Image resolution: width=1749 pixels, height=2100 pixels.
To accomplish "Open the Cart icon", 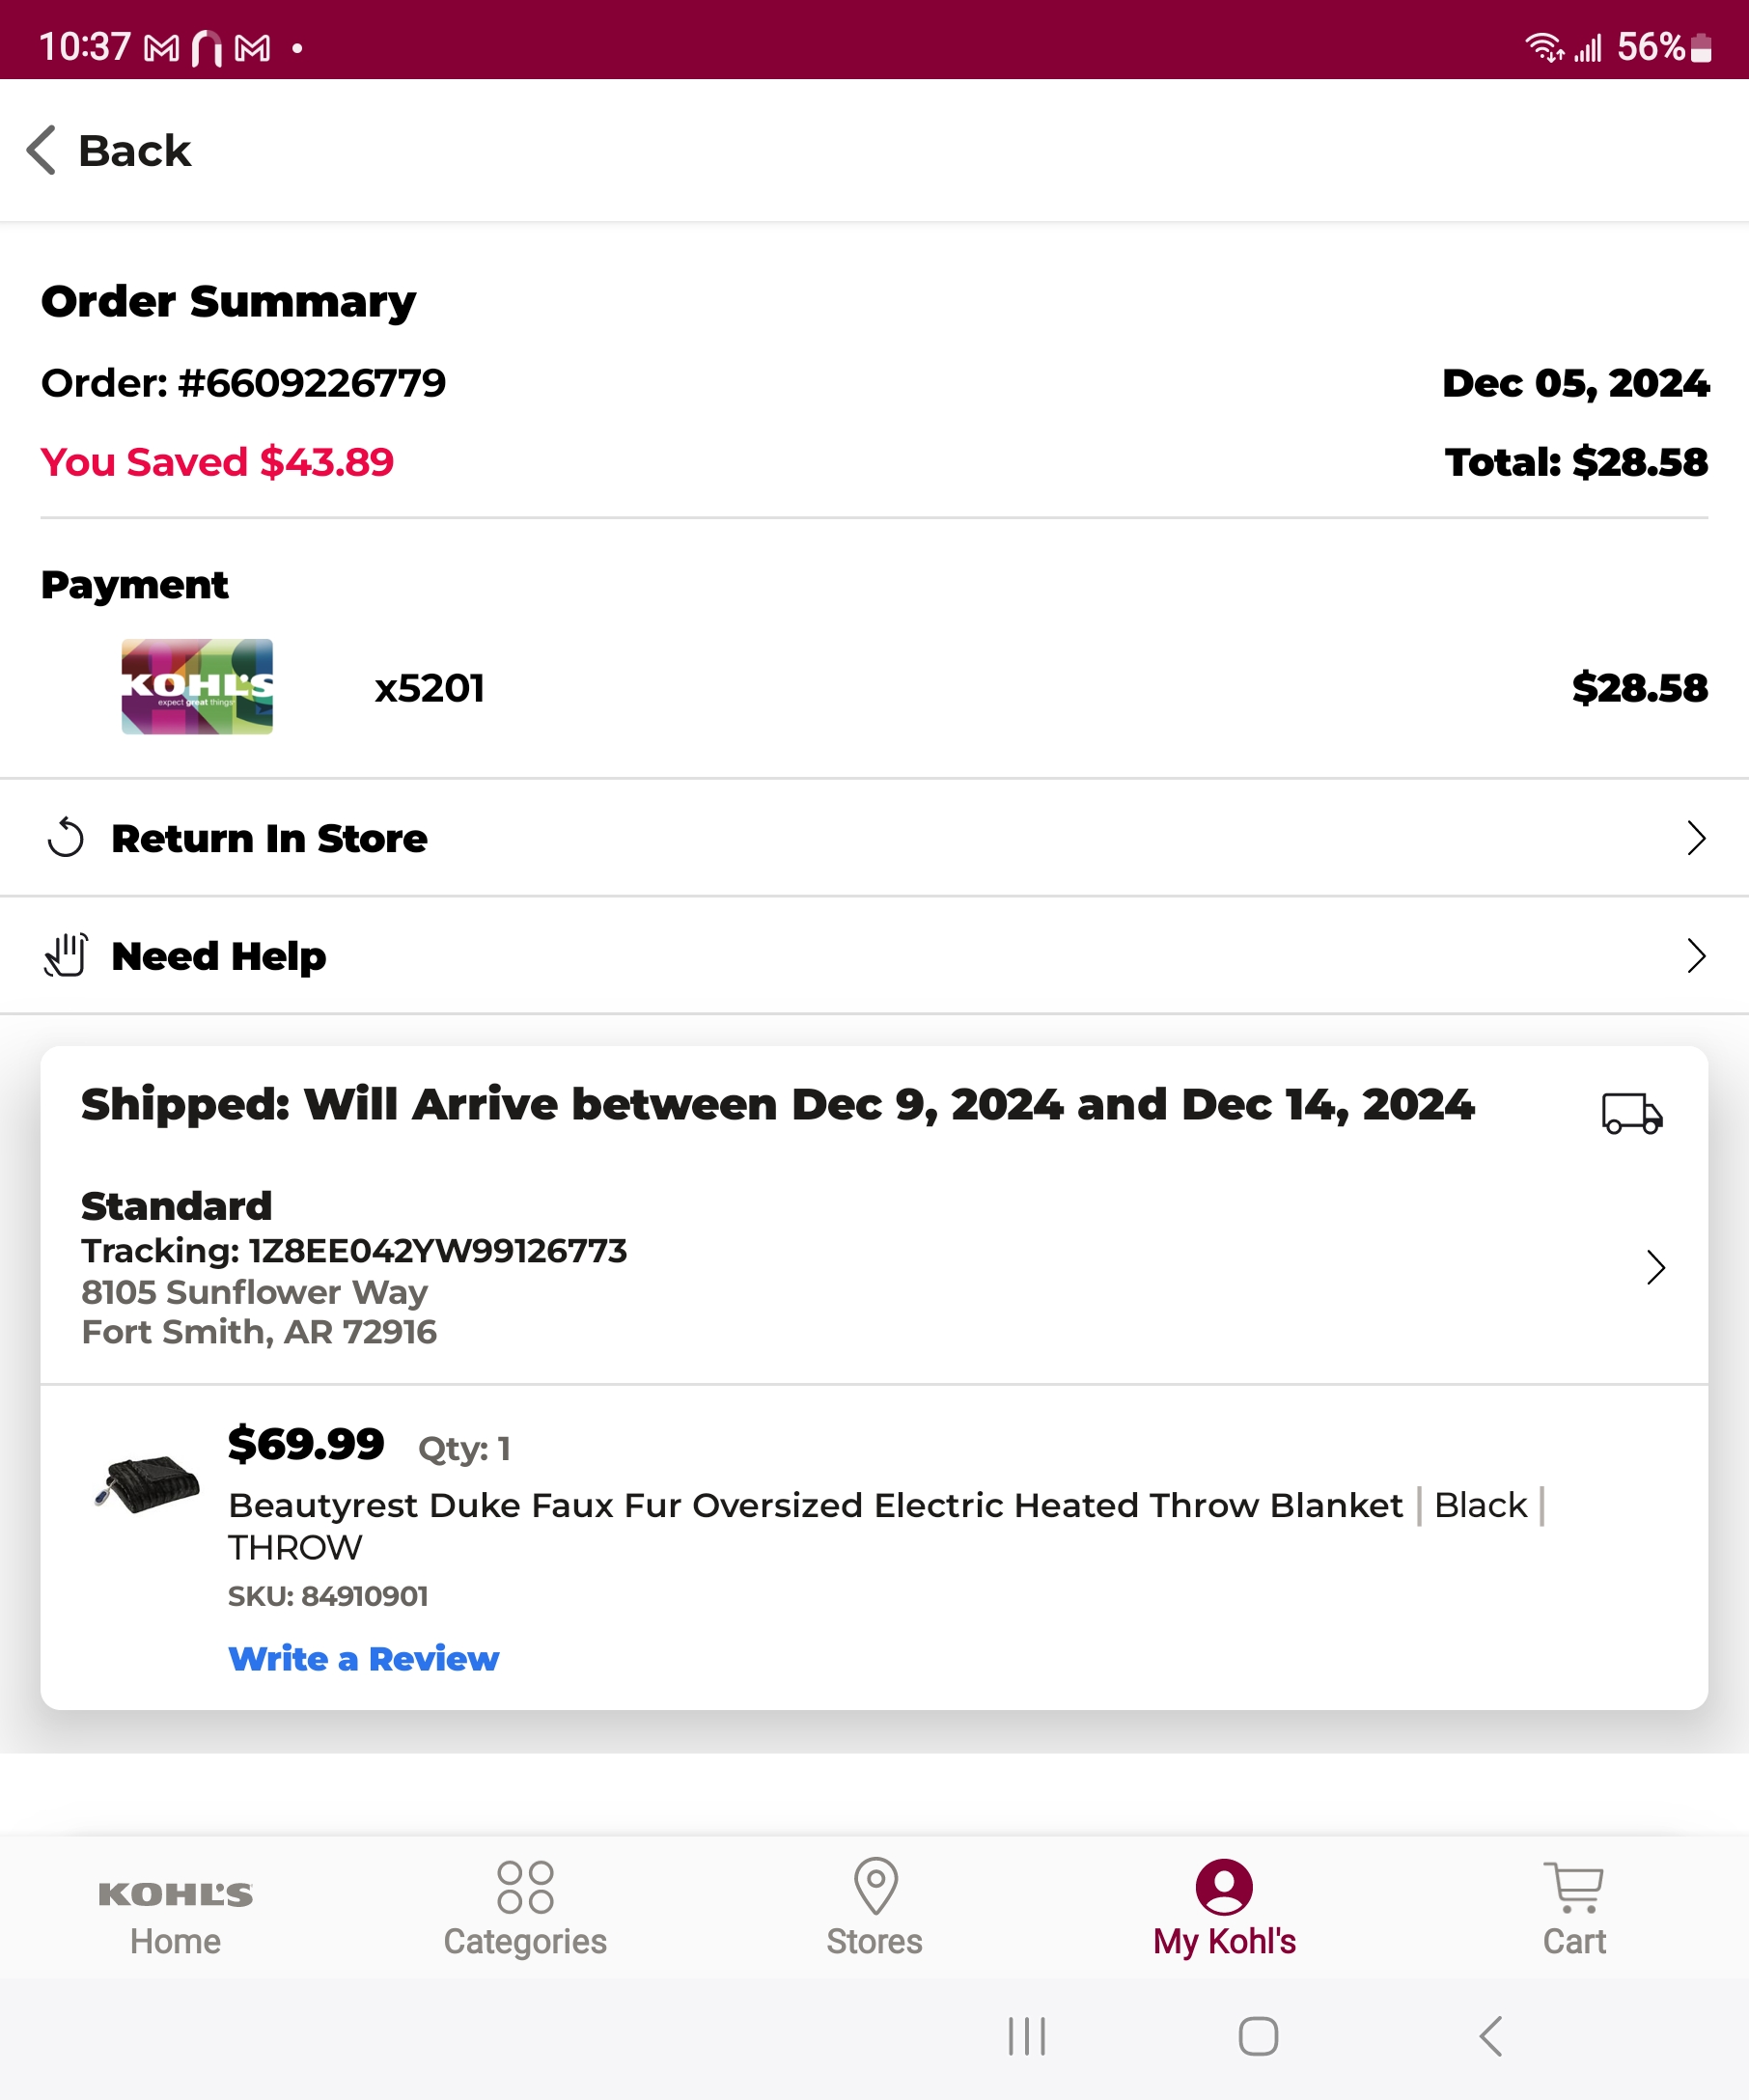I will (1573, 1887).
